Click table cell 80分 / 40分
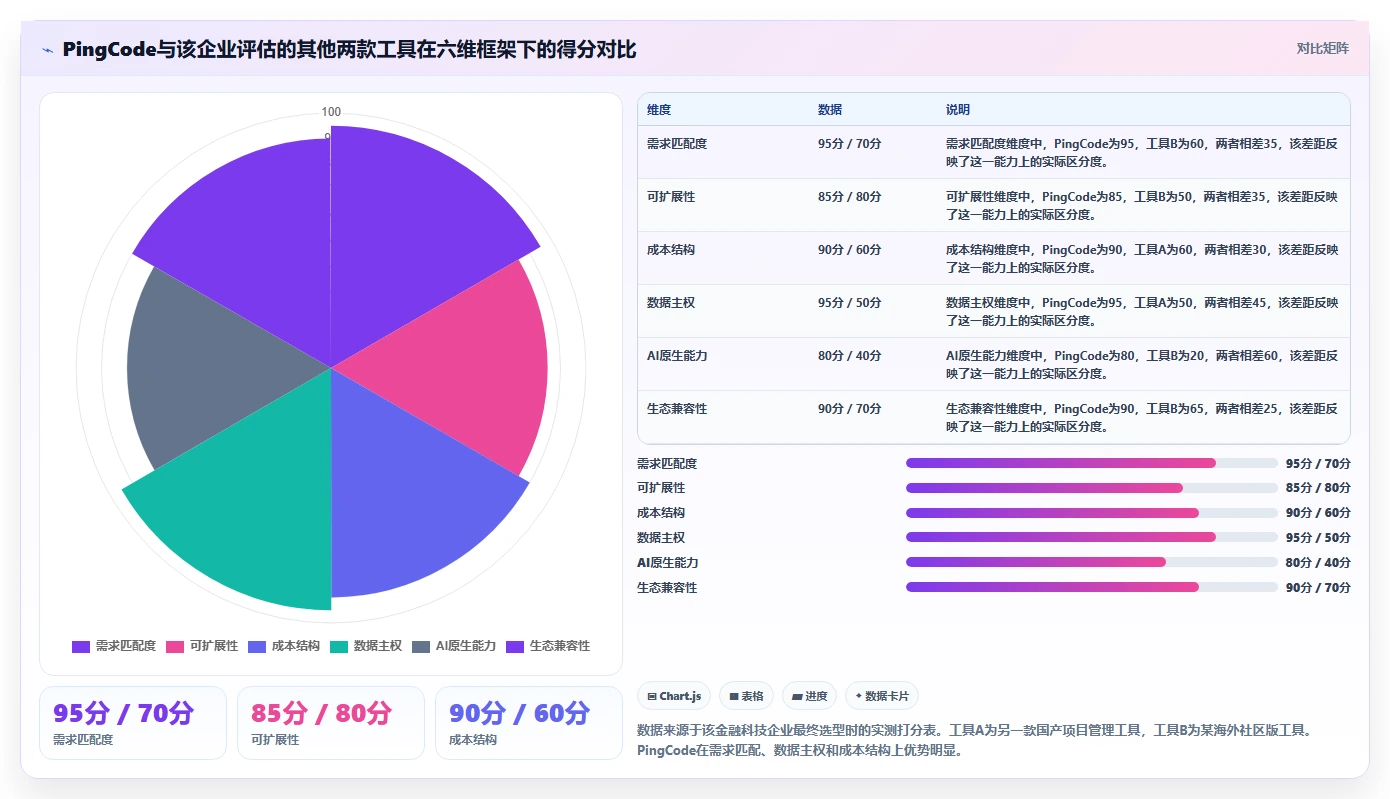 (x=850, y=356)
